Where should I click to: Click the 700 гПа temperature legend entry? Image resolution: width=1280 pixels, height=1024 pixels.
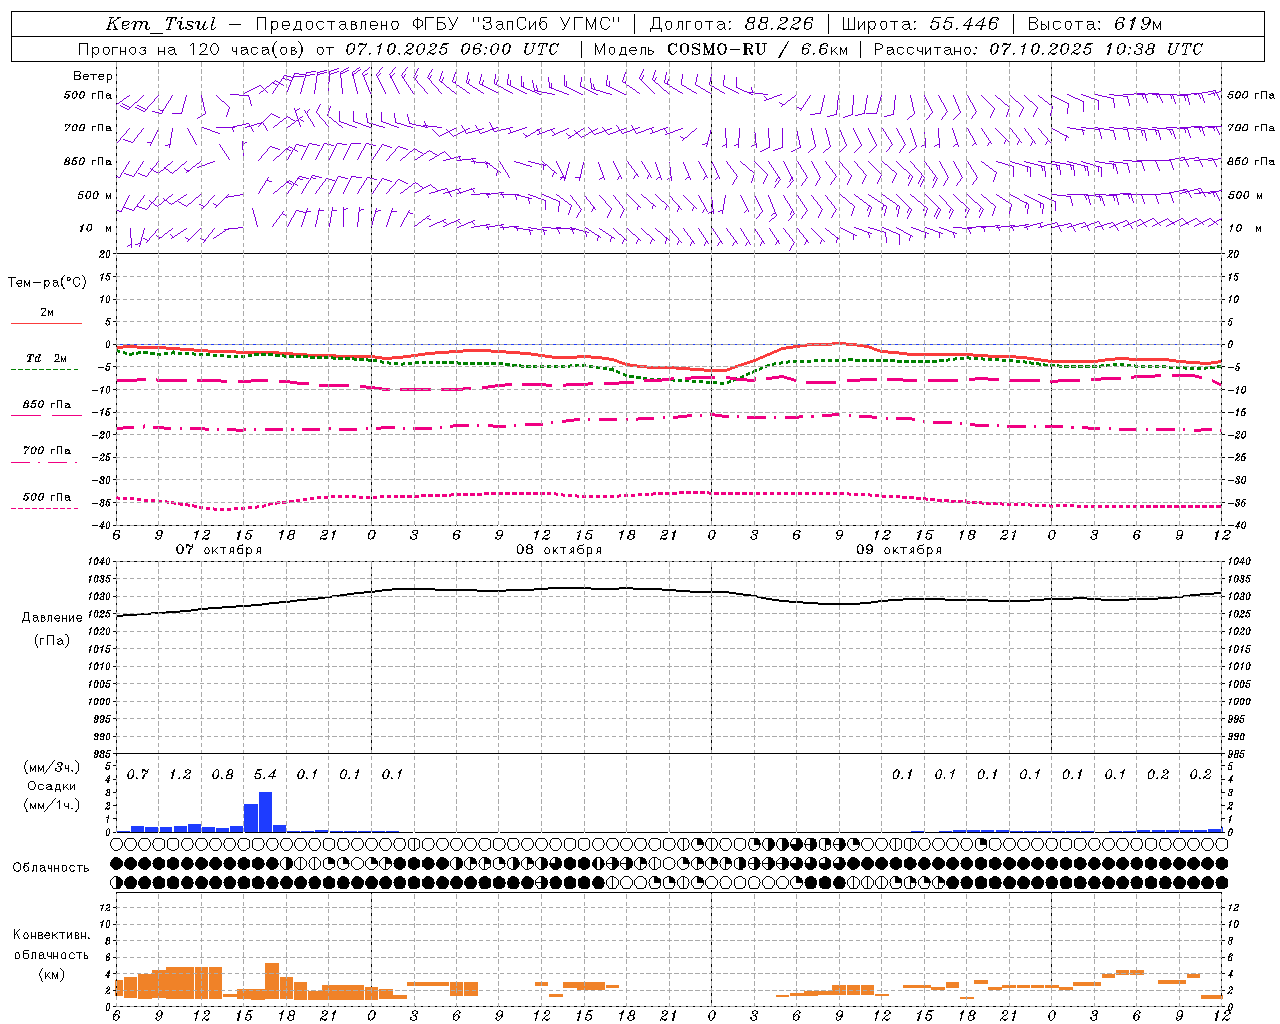click(47, 451)
